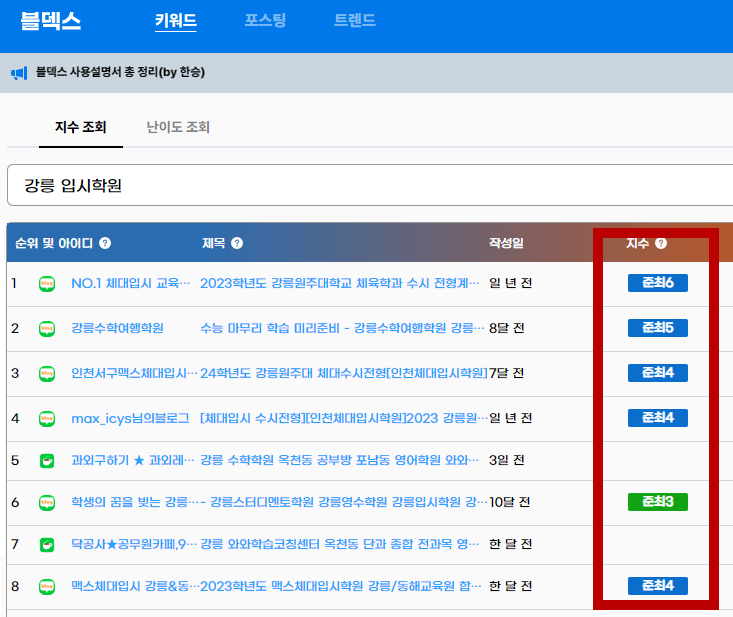Click the 준최6 index badge

point(658,283)
